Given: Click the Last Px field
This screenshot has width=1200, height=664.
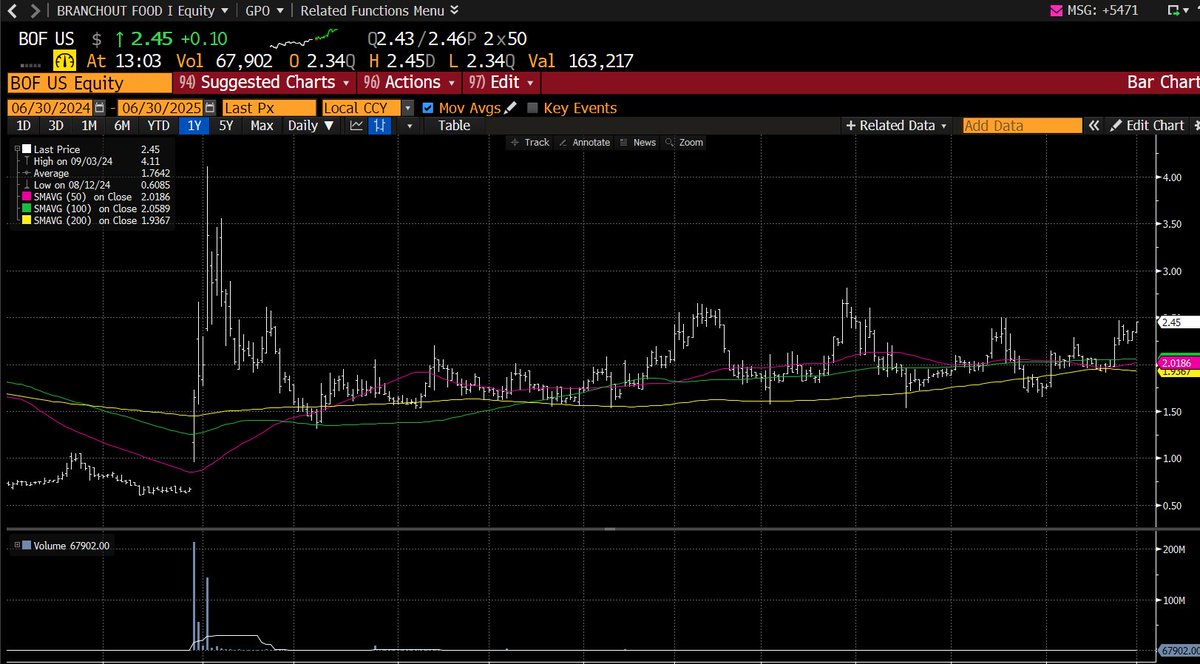Looking at the screenshot, I should tap(269, 108).
